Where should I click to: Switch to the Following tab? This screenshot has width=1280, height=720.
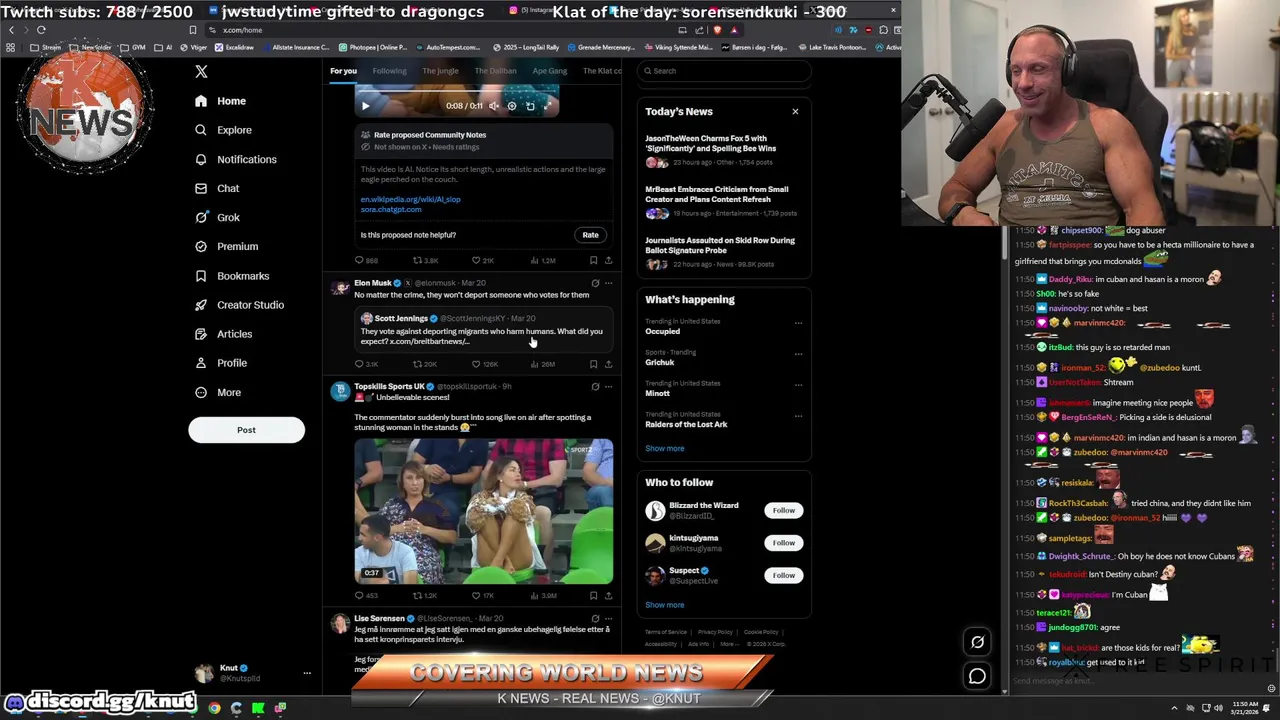click(389, 71)
